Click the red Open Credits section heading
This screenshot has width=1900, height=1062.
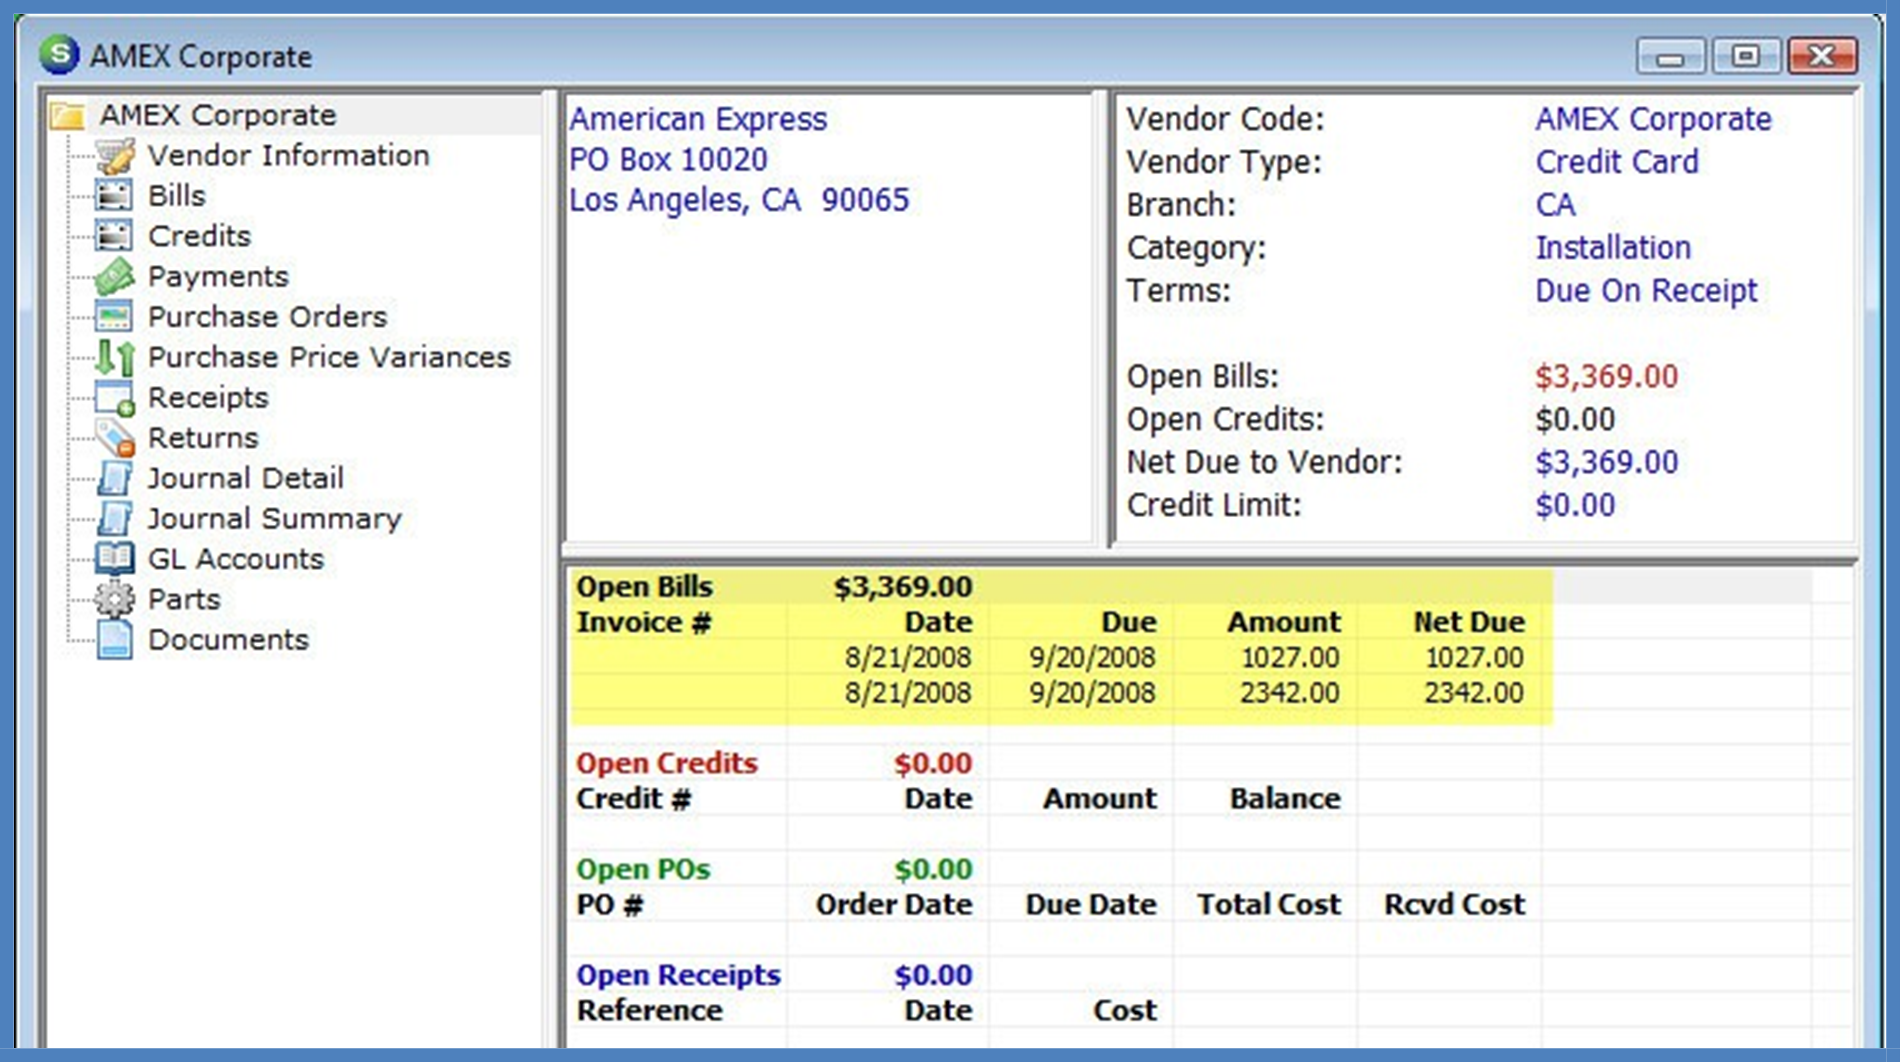(666, 763)
